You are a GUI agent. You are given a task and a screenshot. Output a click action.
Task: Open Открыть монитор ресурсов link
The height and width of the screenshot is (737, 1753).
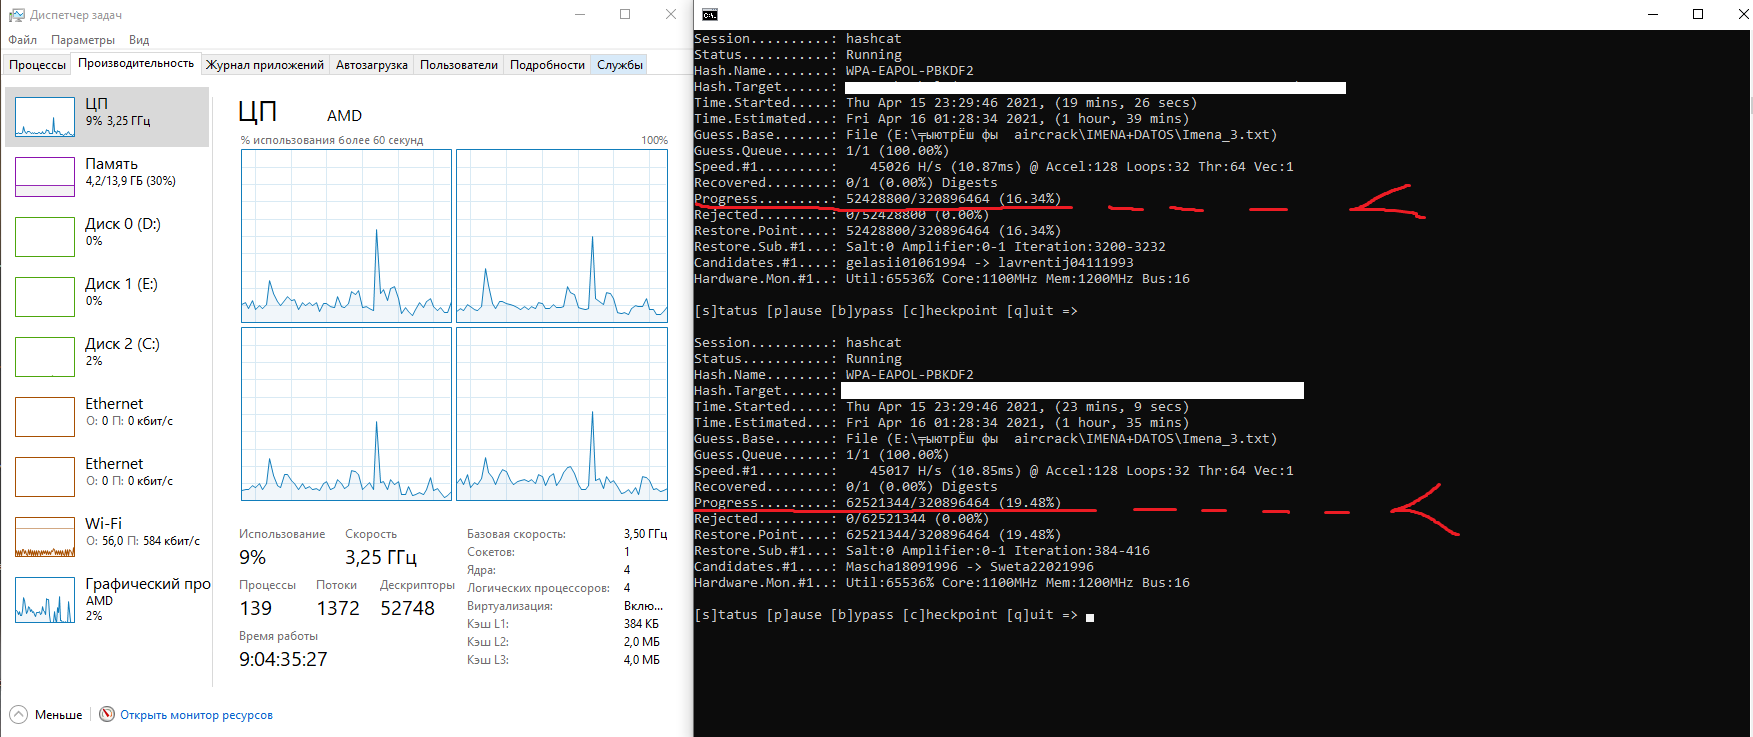(196, 715)
